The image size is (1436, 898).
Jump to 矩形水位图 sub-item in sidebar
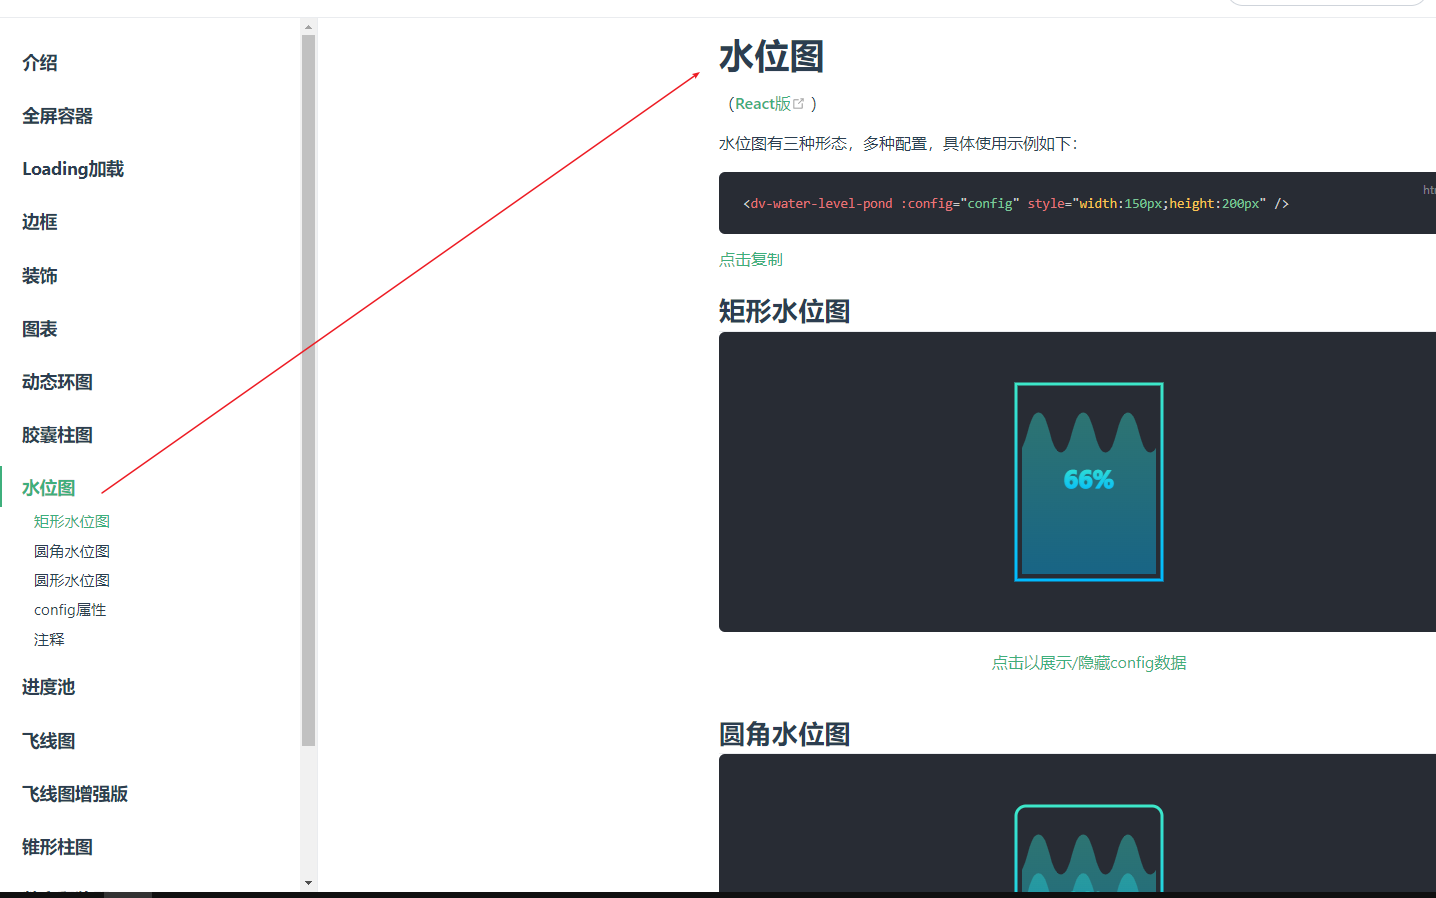click(x=72, y=521)
